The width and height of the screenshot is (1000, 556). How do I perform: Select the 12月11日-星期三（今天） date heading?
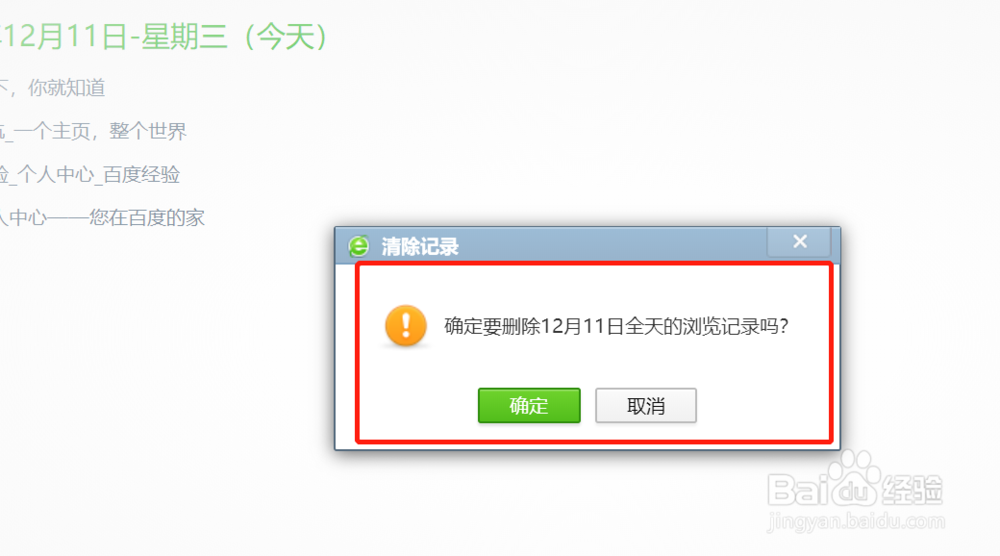click(163, 36)
